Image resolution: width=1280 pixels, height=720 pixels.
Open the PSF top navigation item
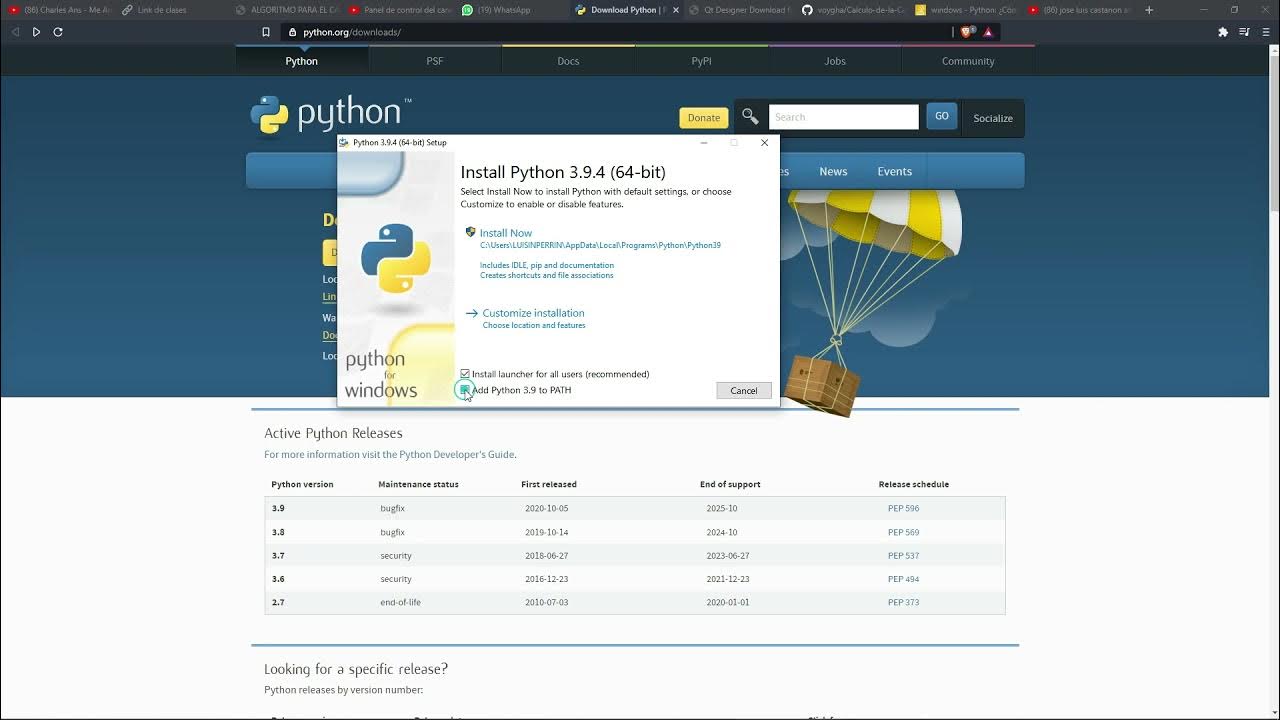click(435, 61)
